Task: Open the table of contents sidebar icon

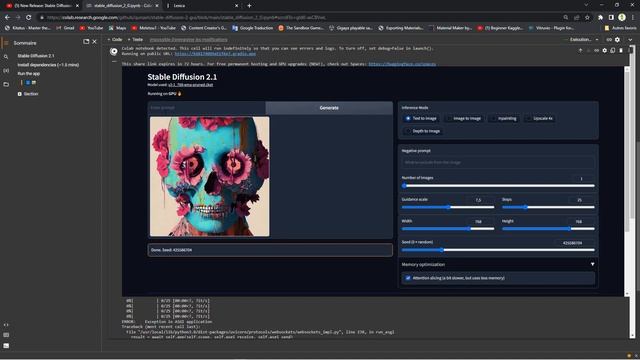Action: pyautogui.click(x=6, y=43)
